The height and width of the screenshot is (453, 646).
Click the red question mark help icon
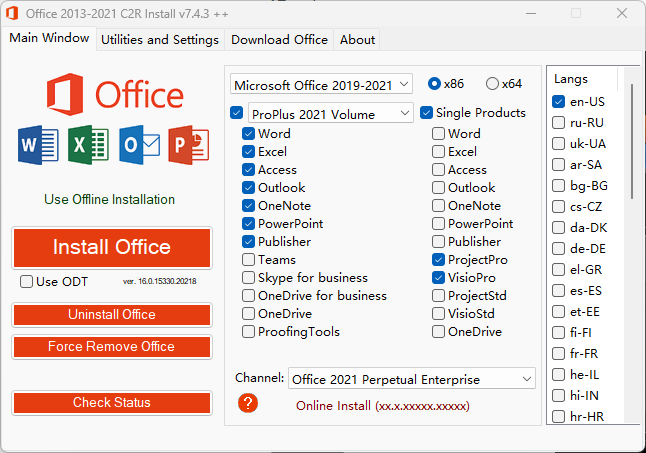coord(248,403)
